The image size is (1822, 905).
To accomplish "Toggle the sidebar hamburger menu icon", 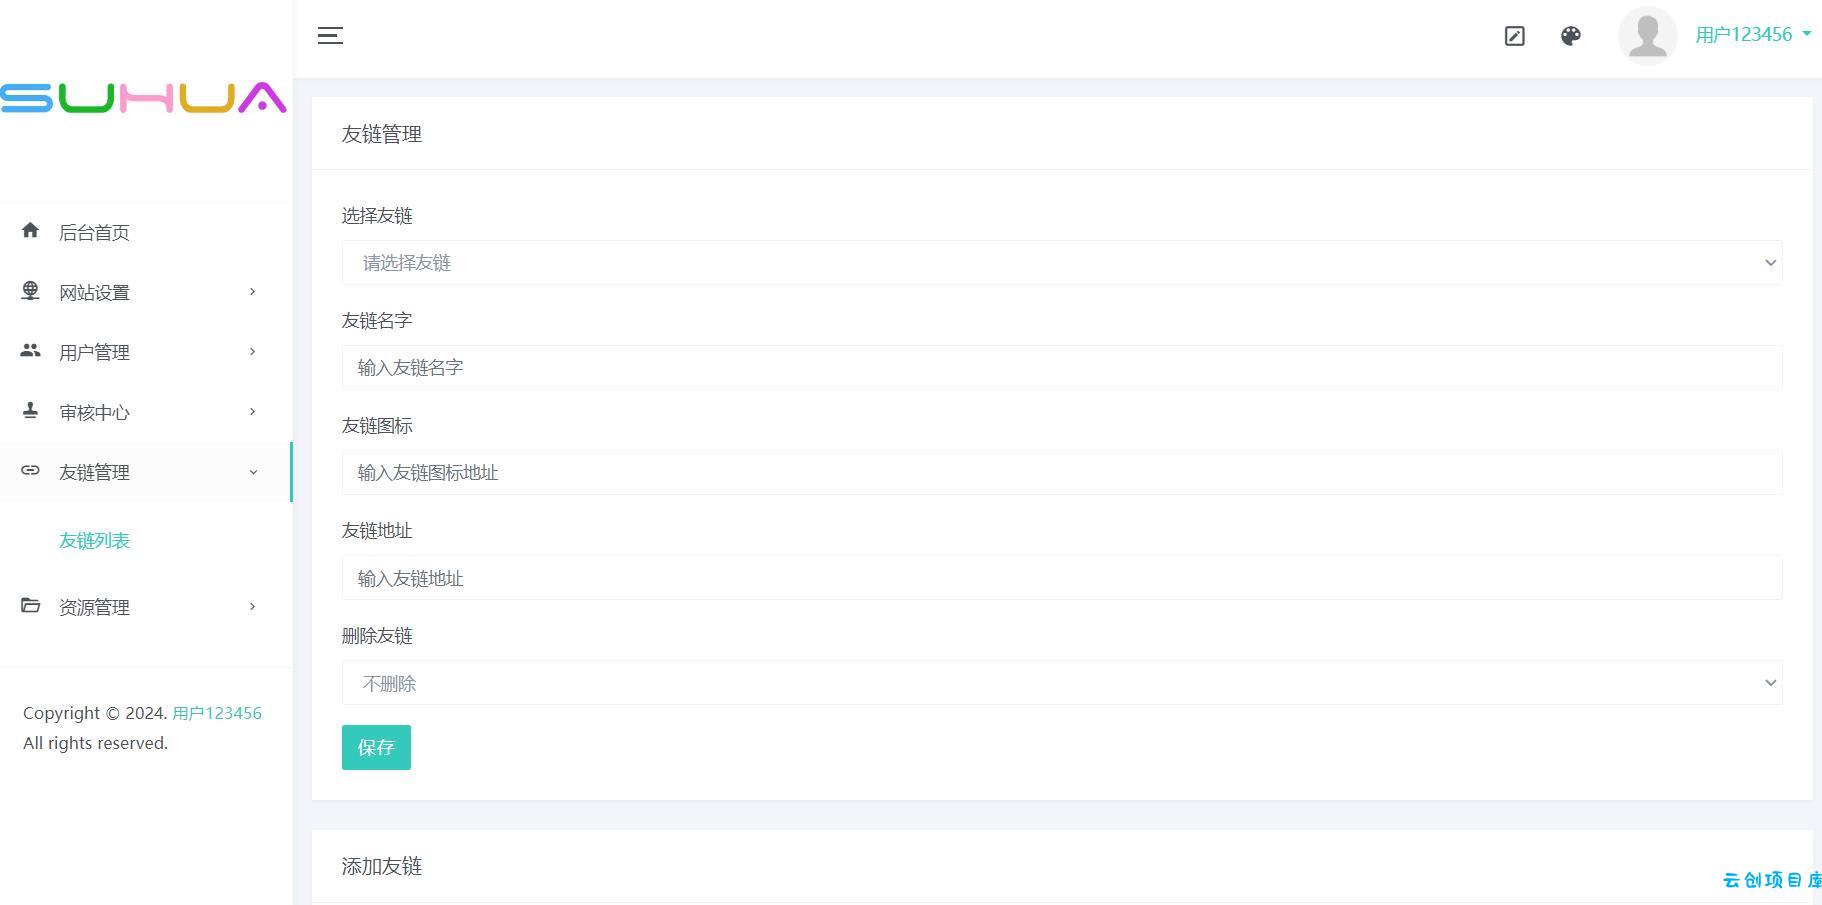I will click(x=330, y=36).
